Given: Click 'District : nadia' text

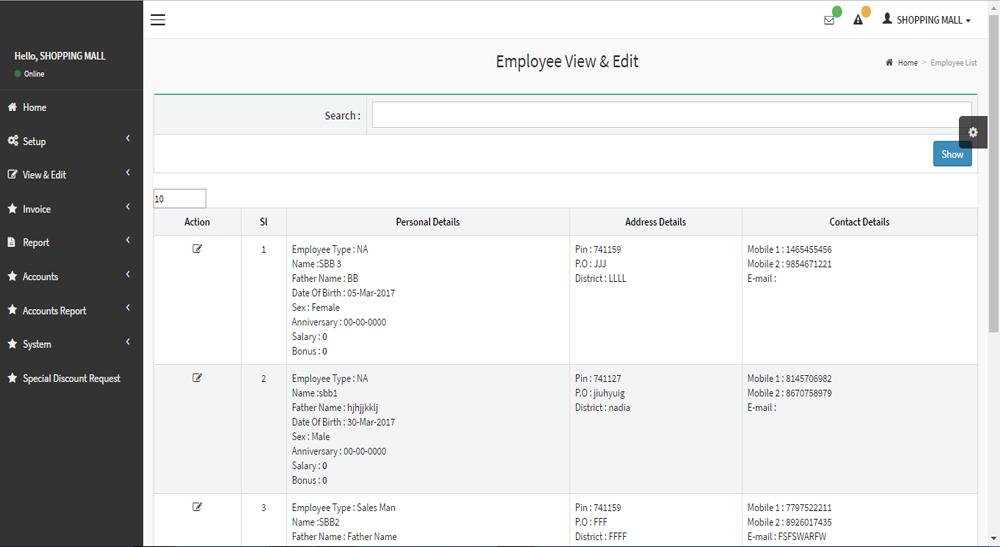Looking at the screenshot, I should [602, 407].
